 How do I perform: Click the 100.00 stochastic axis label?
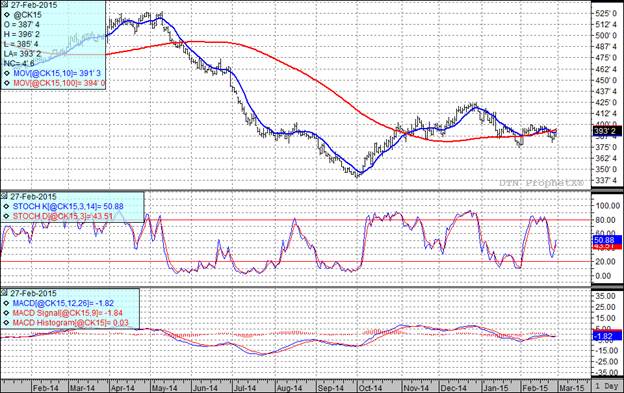[607, 206]
